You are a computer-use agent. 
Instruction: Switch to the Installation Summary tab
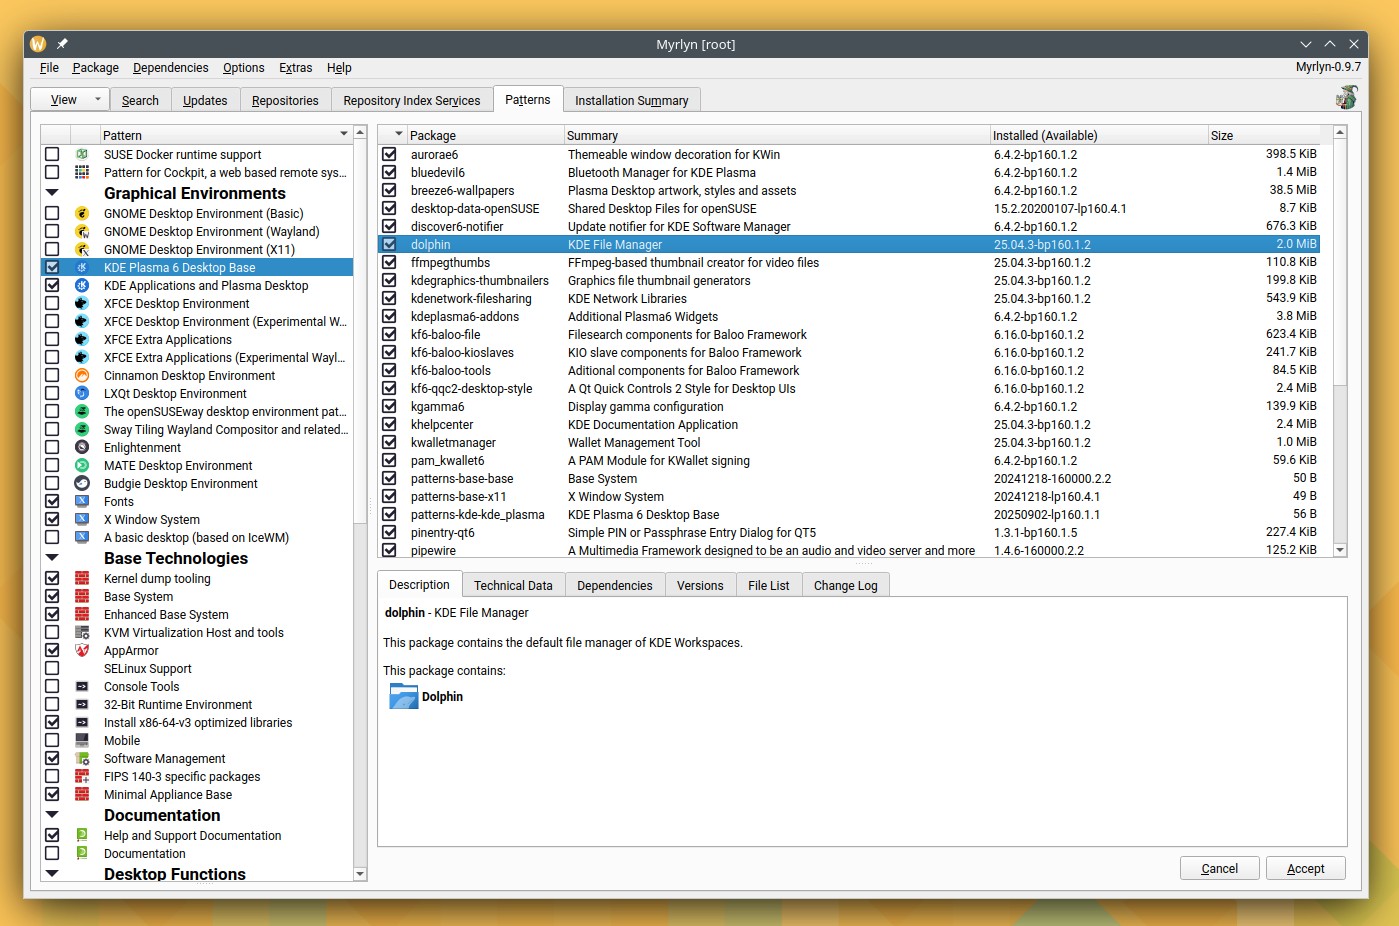coord(631,101)
